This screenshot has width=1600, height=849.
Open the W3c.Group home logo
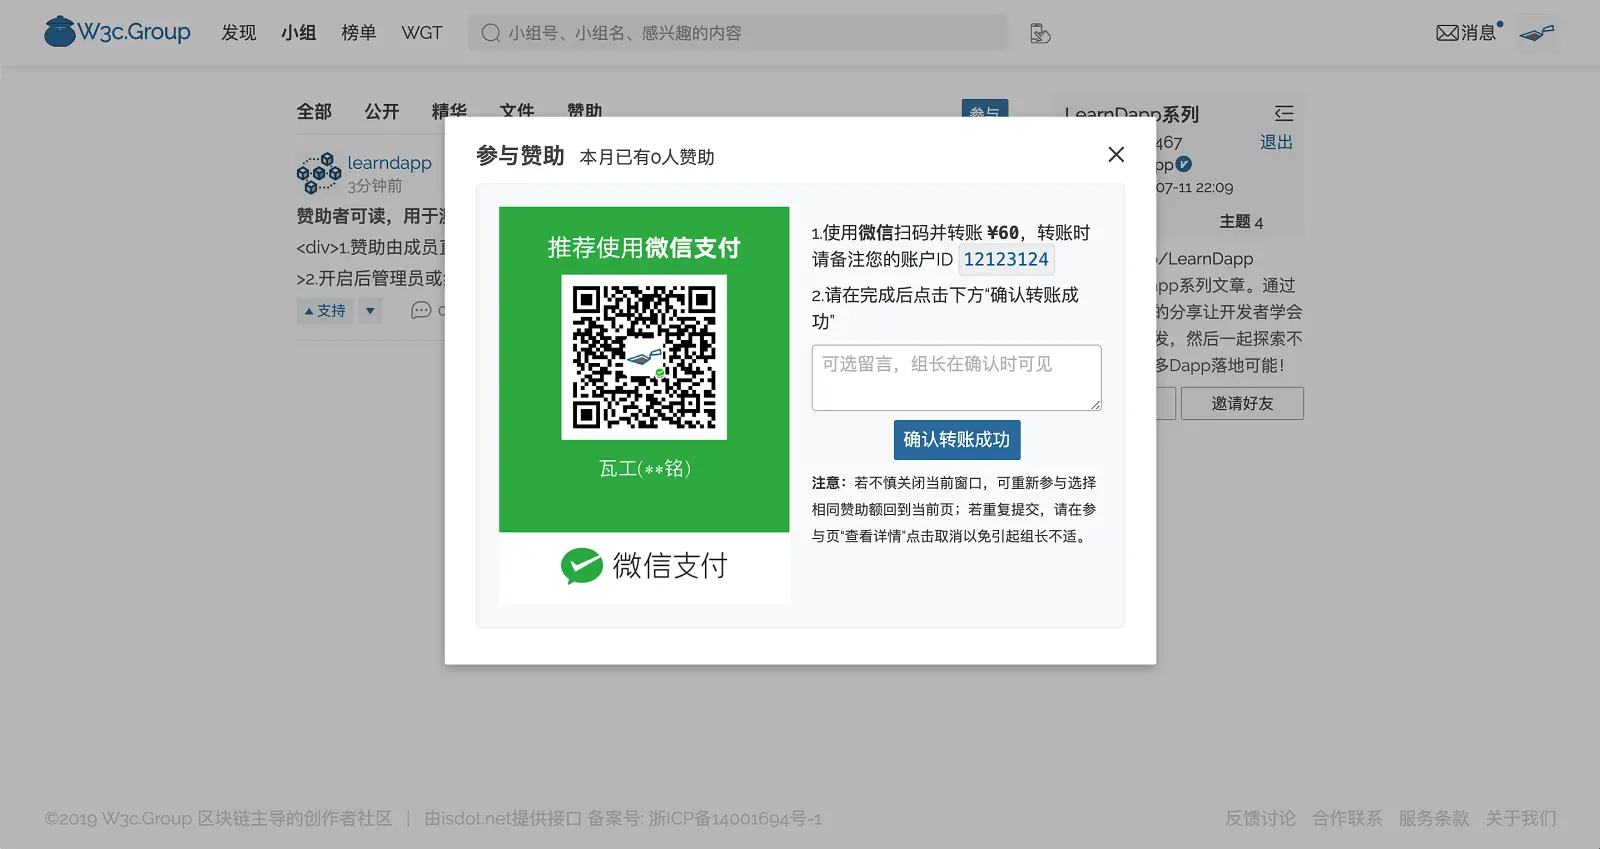point(117,32)
